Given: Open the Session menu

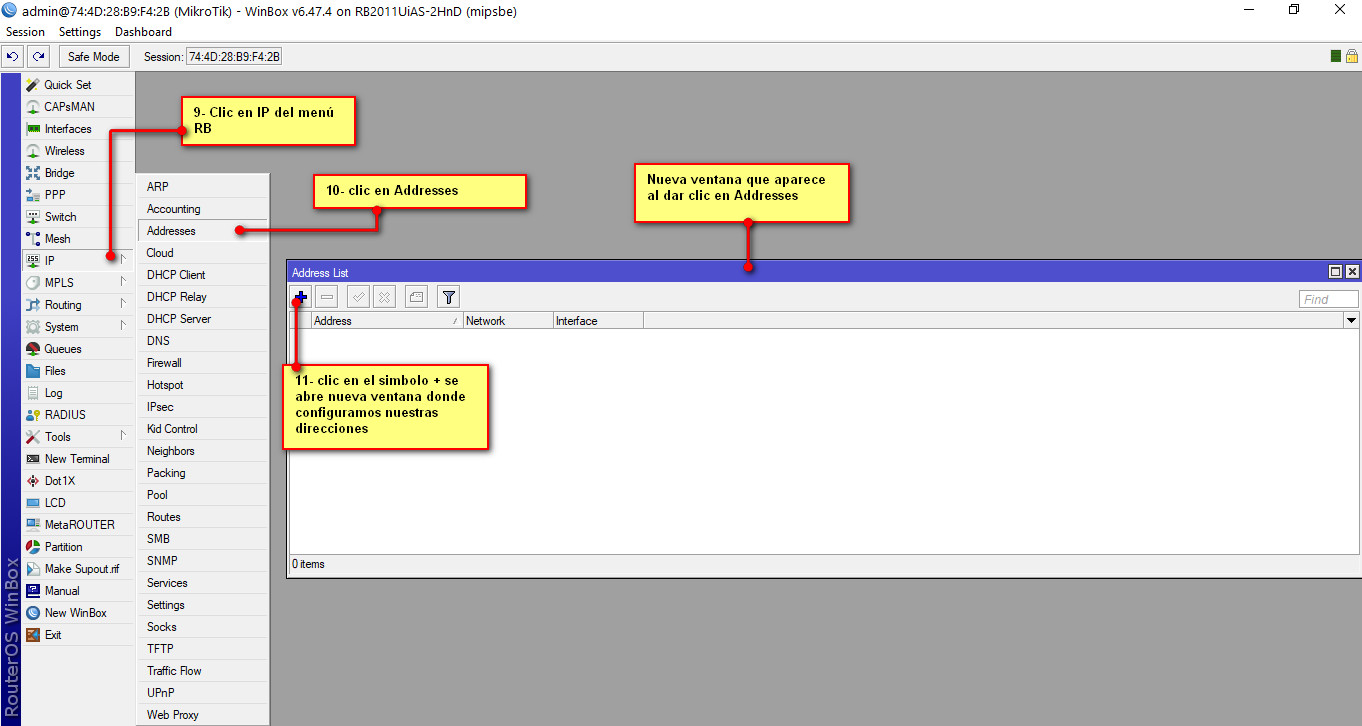Looking at the screenshot, I should [x=25, y=32].
